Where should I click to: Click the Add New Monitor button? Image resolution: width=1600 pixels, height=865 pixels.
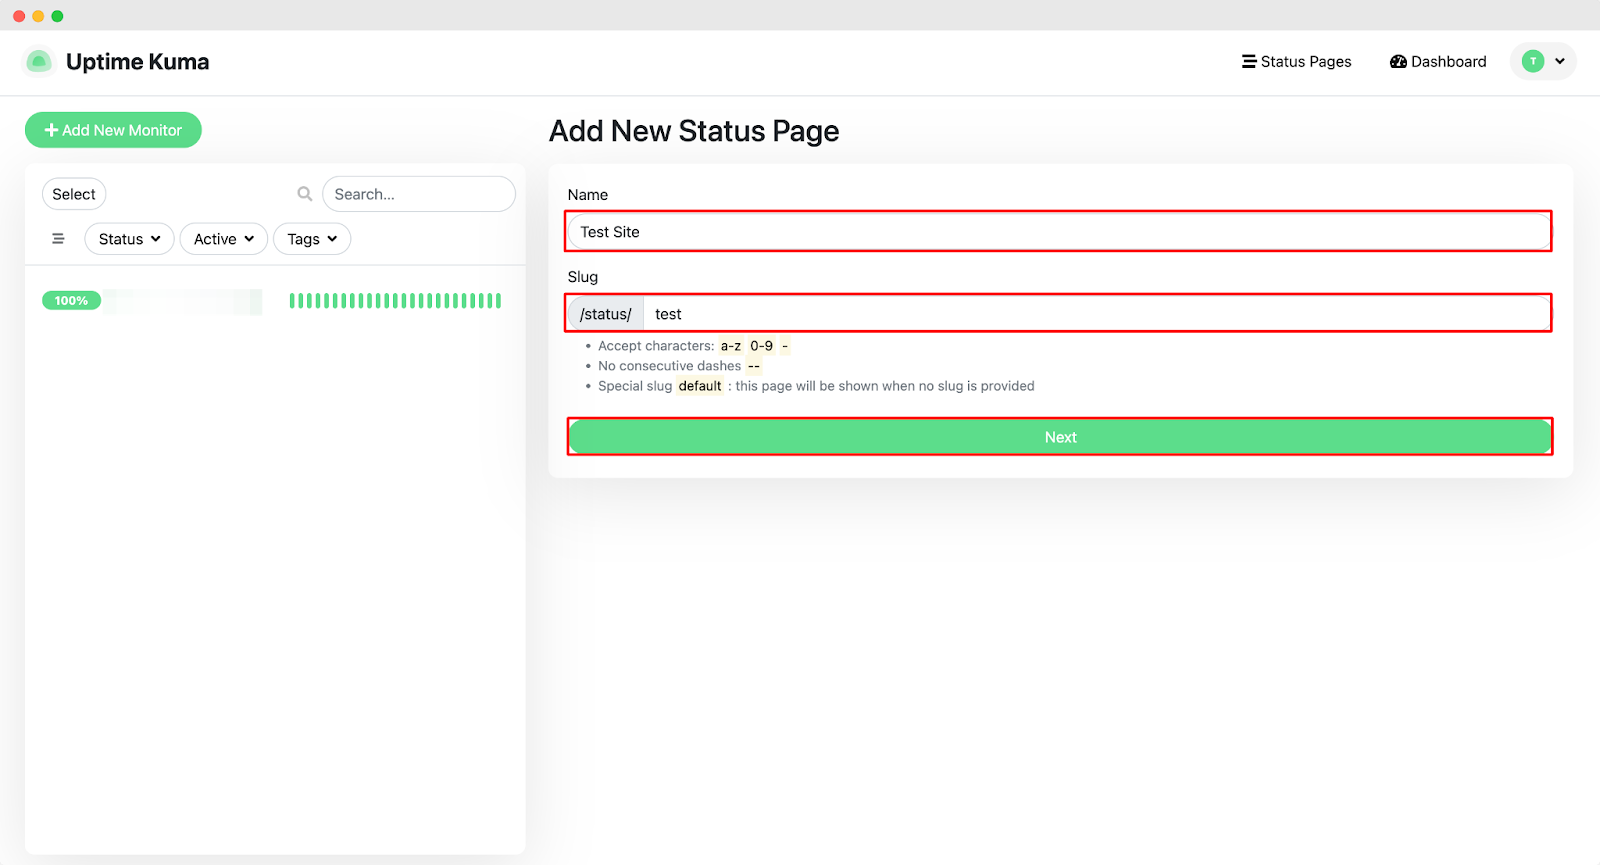[x=113, y=130]
